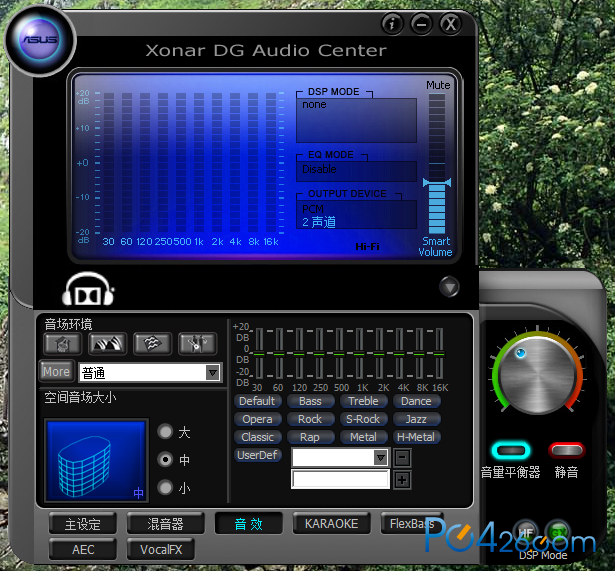The image size is (615, 571).
Task: Click the DSP MODE none display box
Action: pyautogui.click(x=356, y=120)
